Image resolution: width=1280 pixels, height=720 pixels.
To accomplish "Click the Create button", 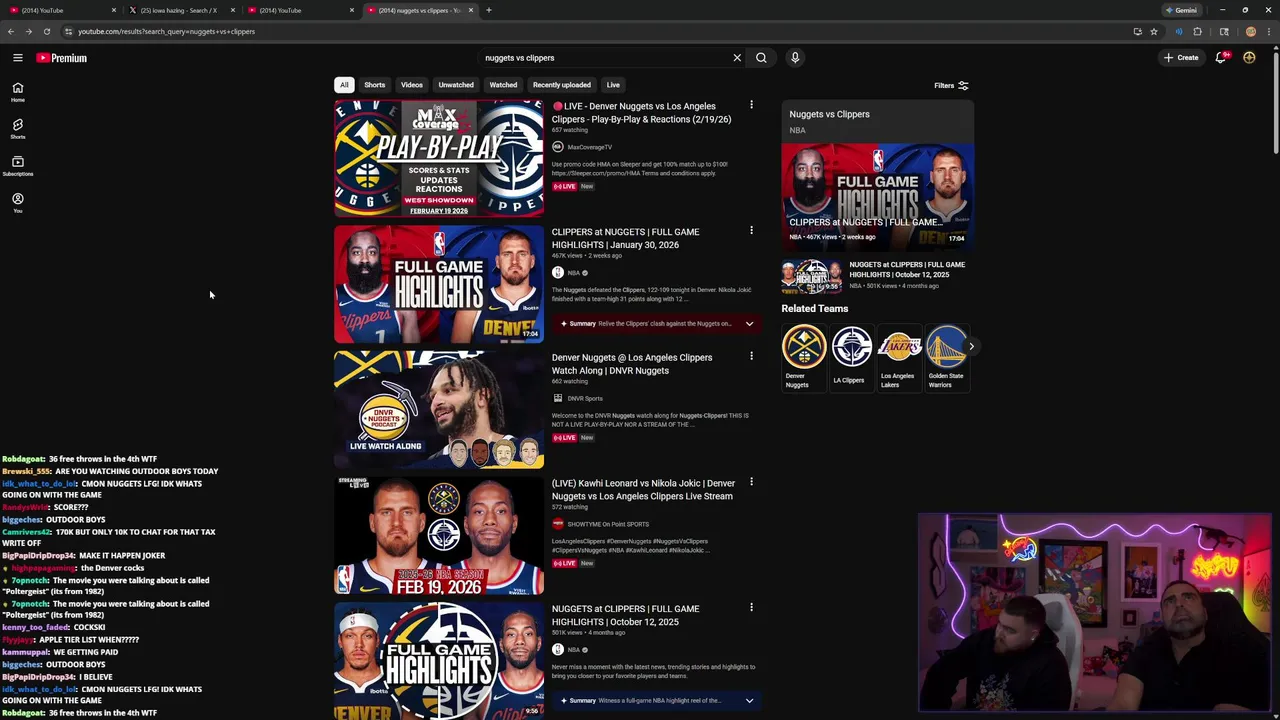I will (x=1181, y=58).
